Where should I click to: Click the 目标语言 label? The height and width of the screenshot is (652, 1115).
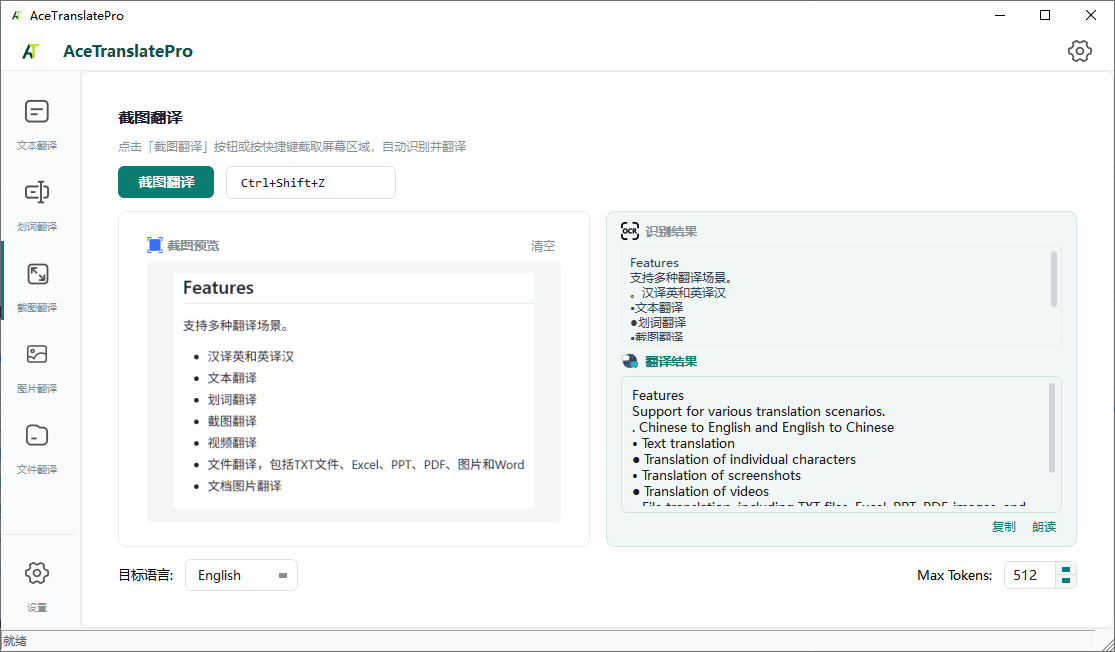[146, 575]
